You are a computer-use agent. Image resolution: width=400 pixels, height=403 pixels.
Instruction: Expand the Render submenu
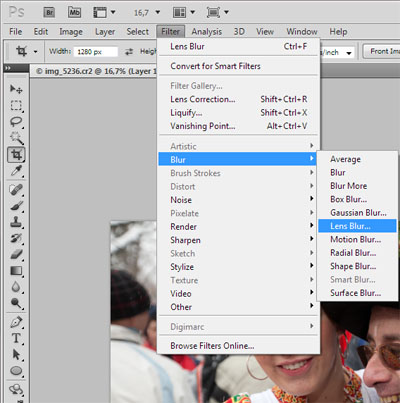tap(238, 227)
